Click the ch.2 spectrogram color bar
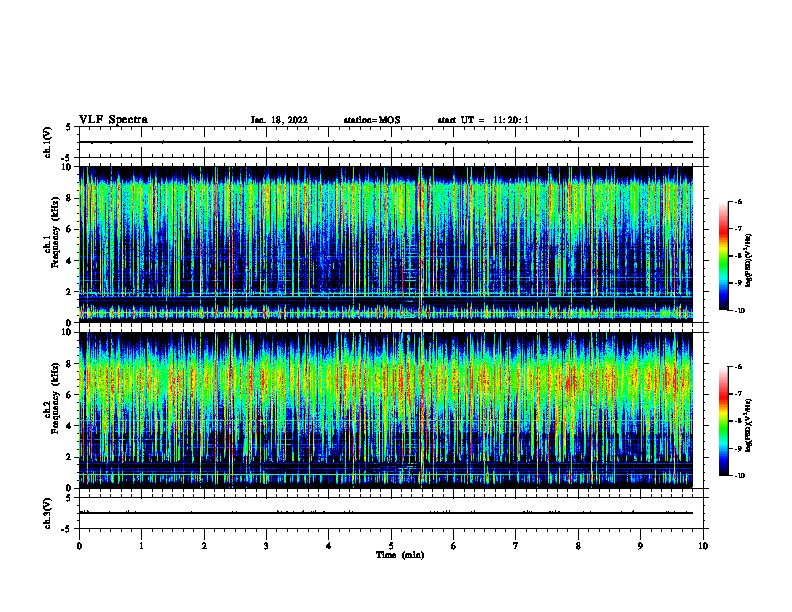This screenshot has width=792, height=612. point(723,421)
